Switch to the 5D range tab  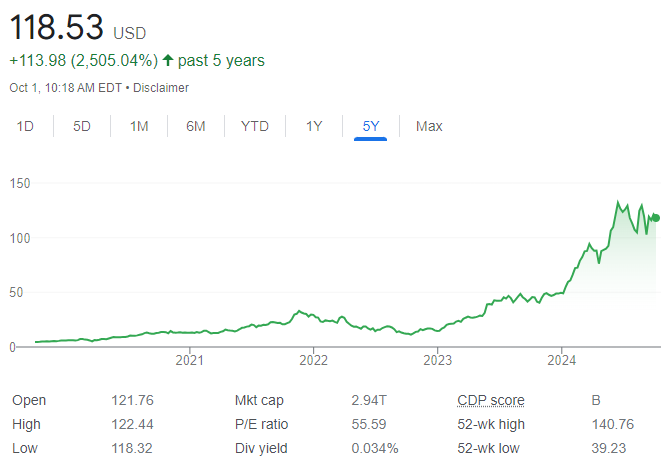[82, 126]
